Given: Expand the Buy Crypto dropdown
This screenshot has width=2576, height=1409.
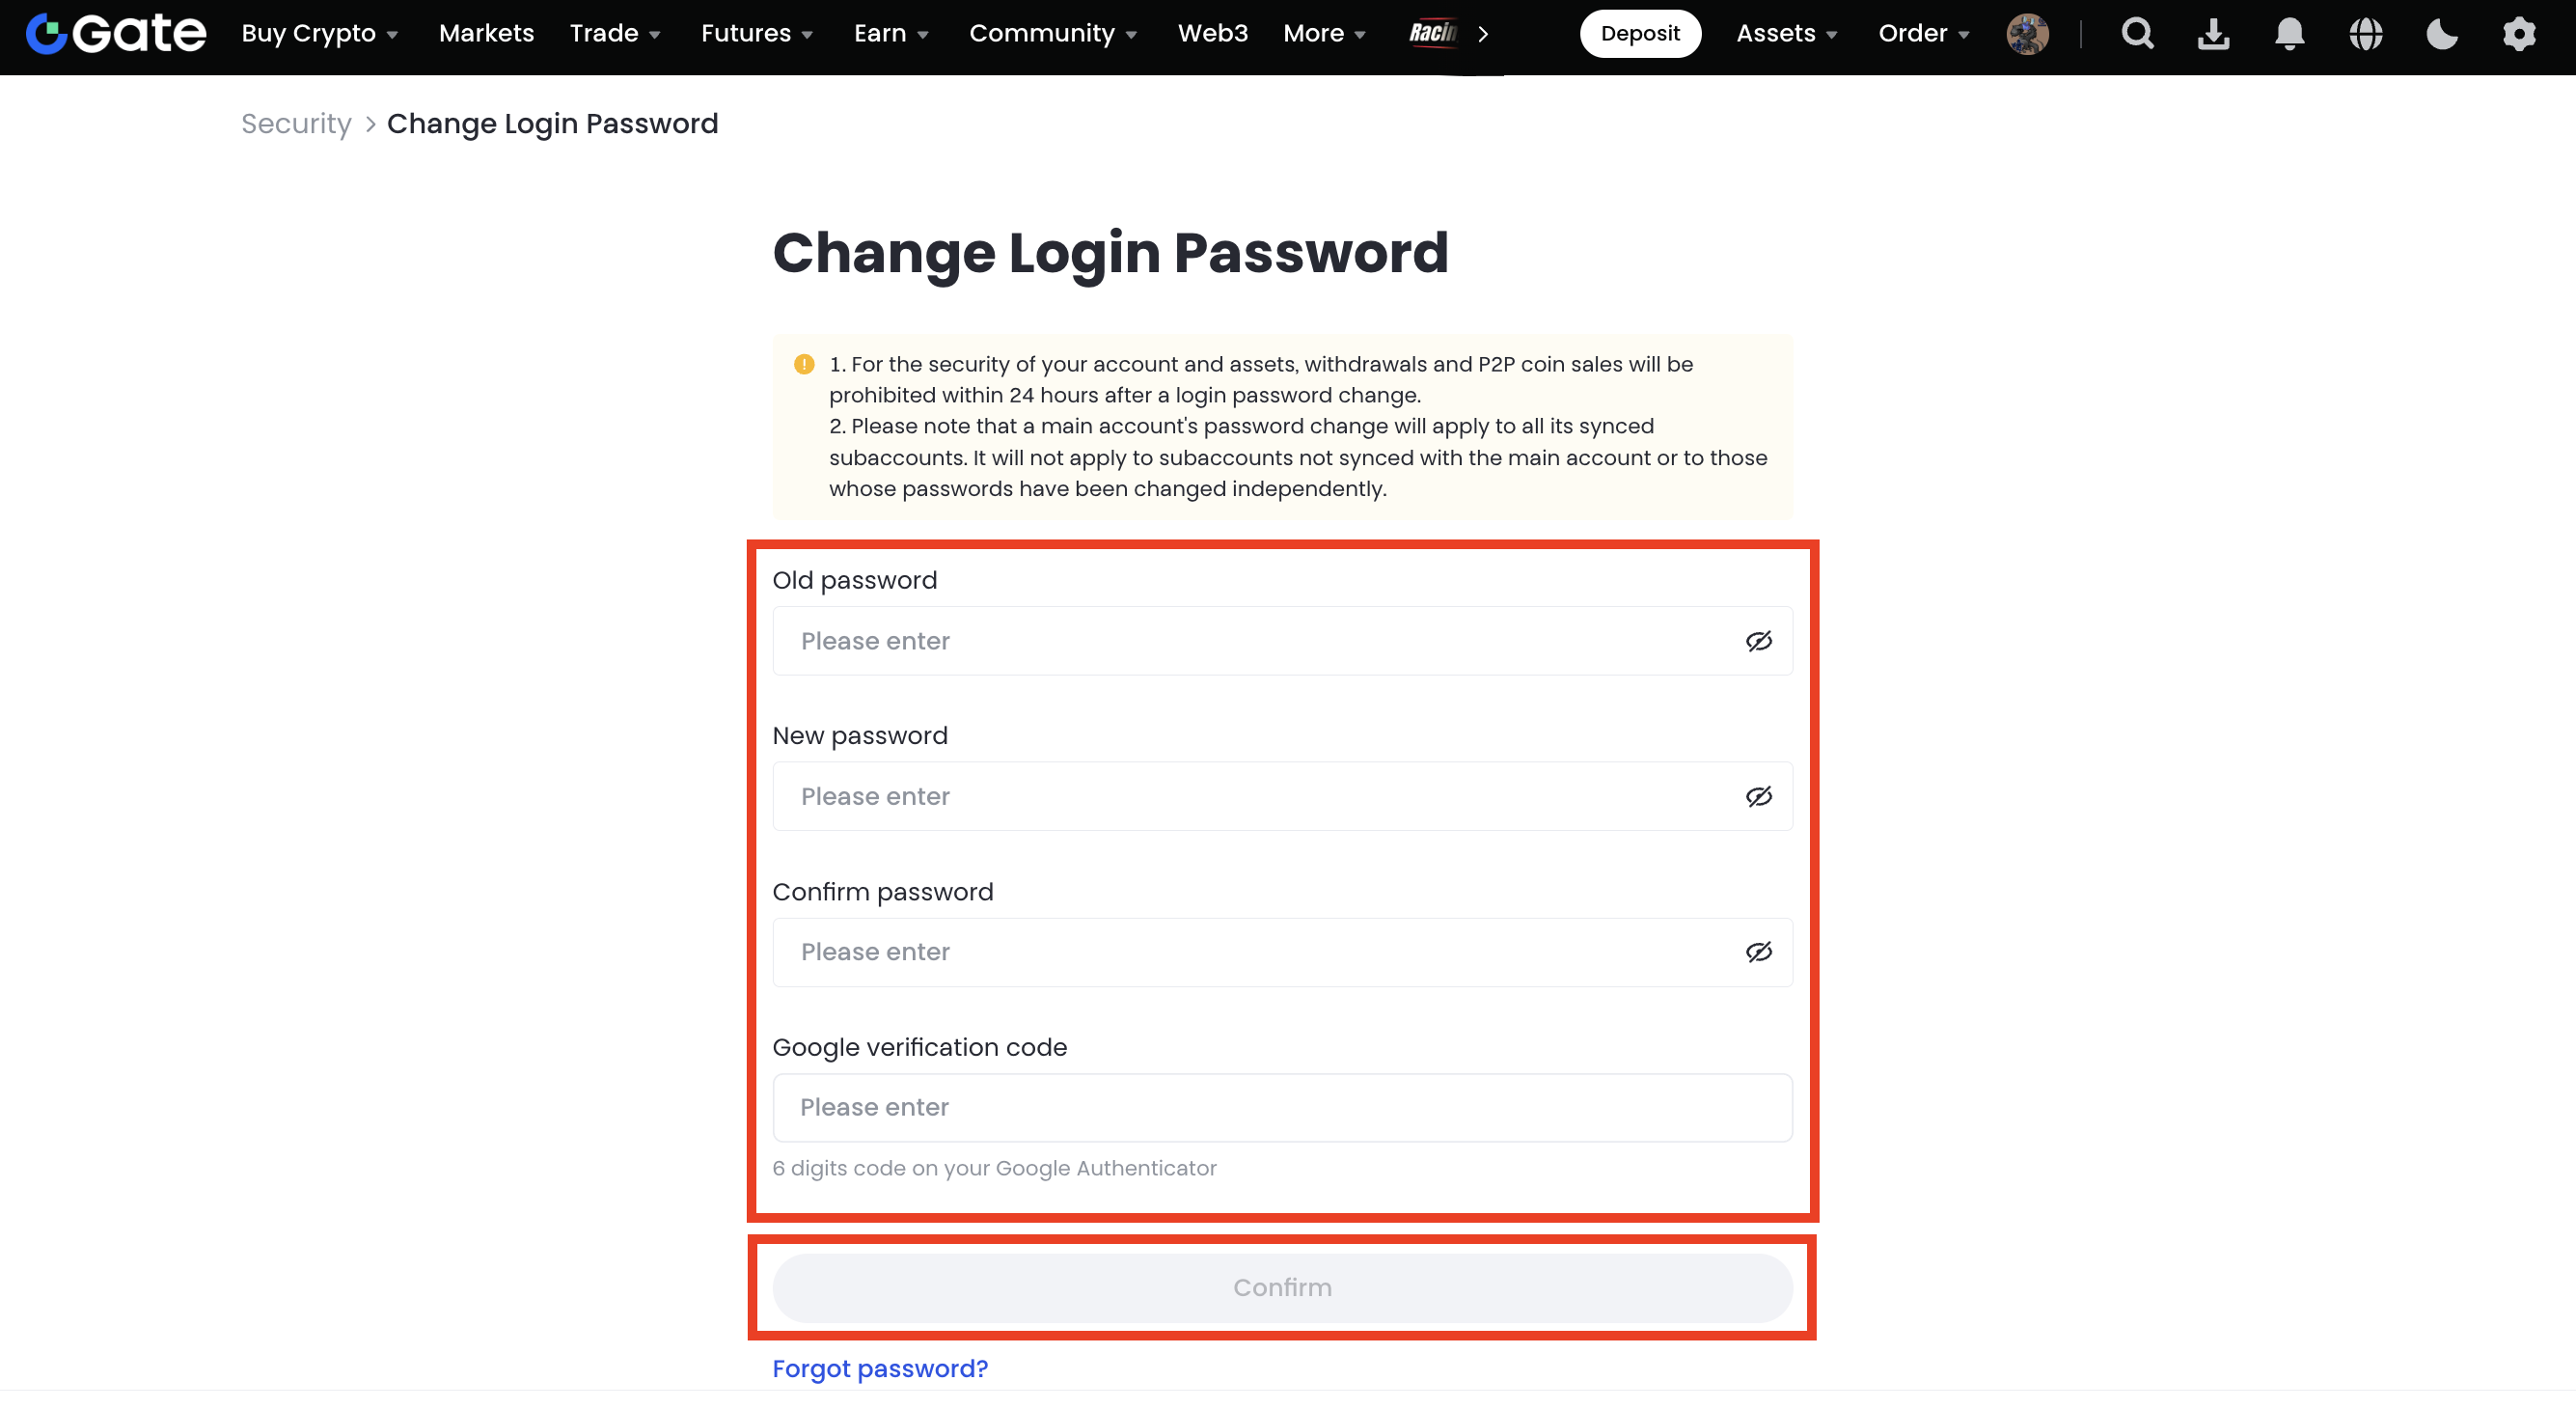Looking at the screenshot, I should point(319,34).
